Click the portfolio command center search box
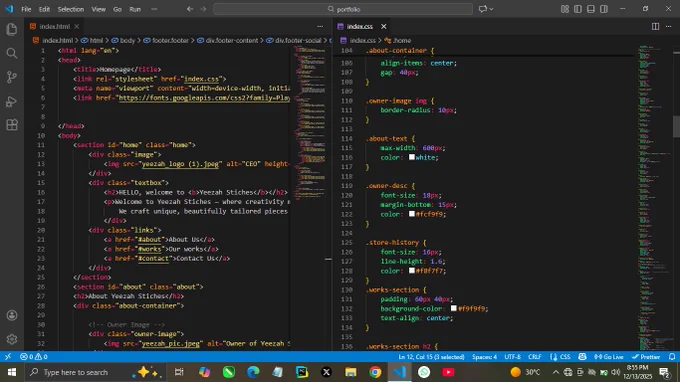 click(x=343, y=9)
